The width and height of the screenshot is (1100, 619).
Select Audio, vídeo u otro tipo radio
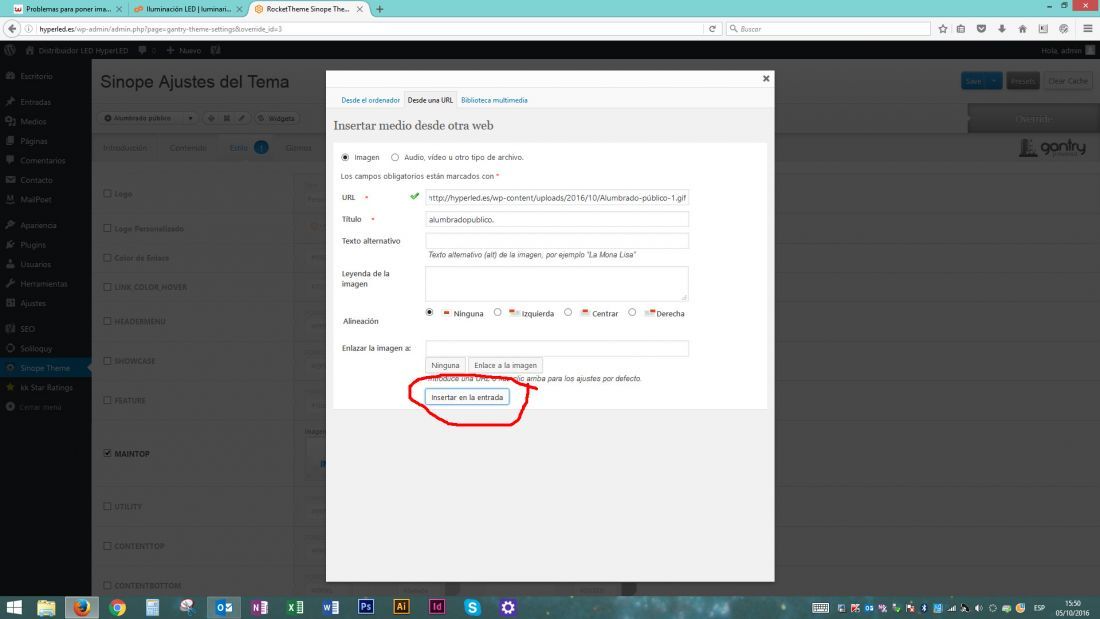tap(395, 157)
